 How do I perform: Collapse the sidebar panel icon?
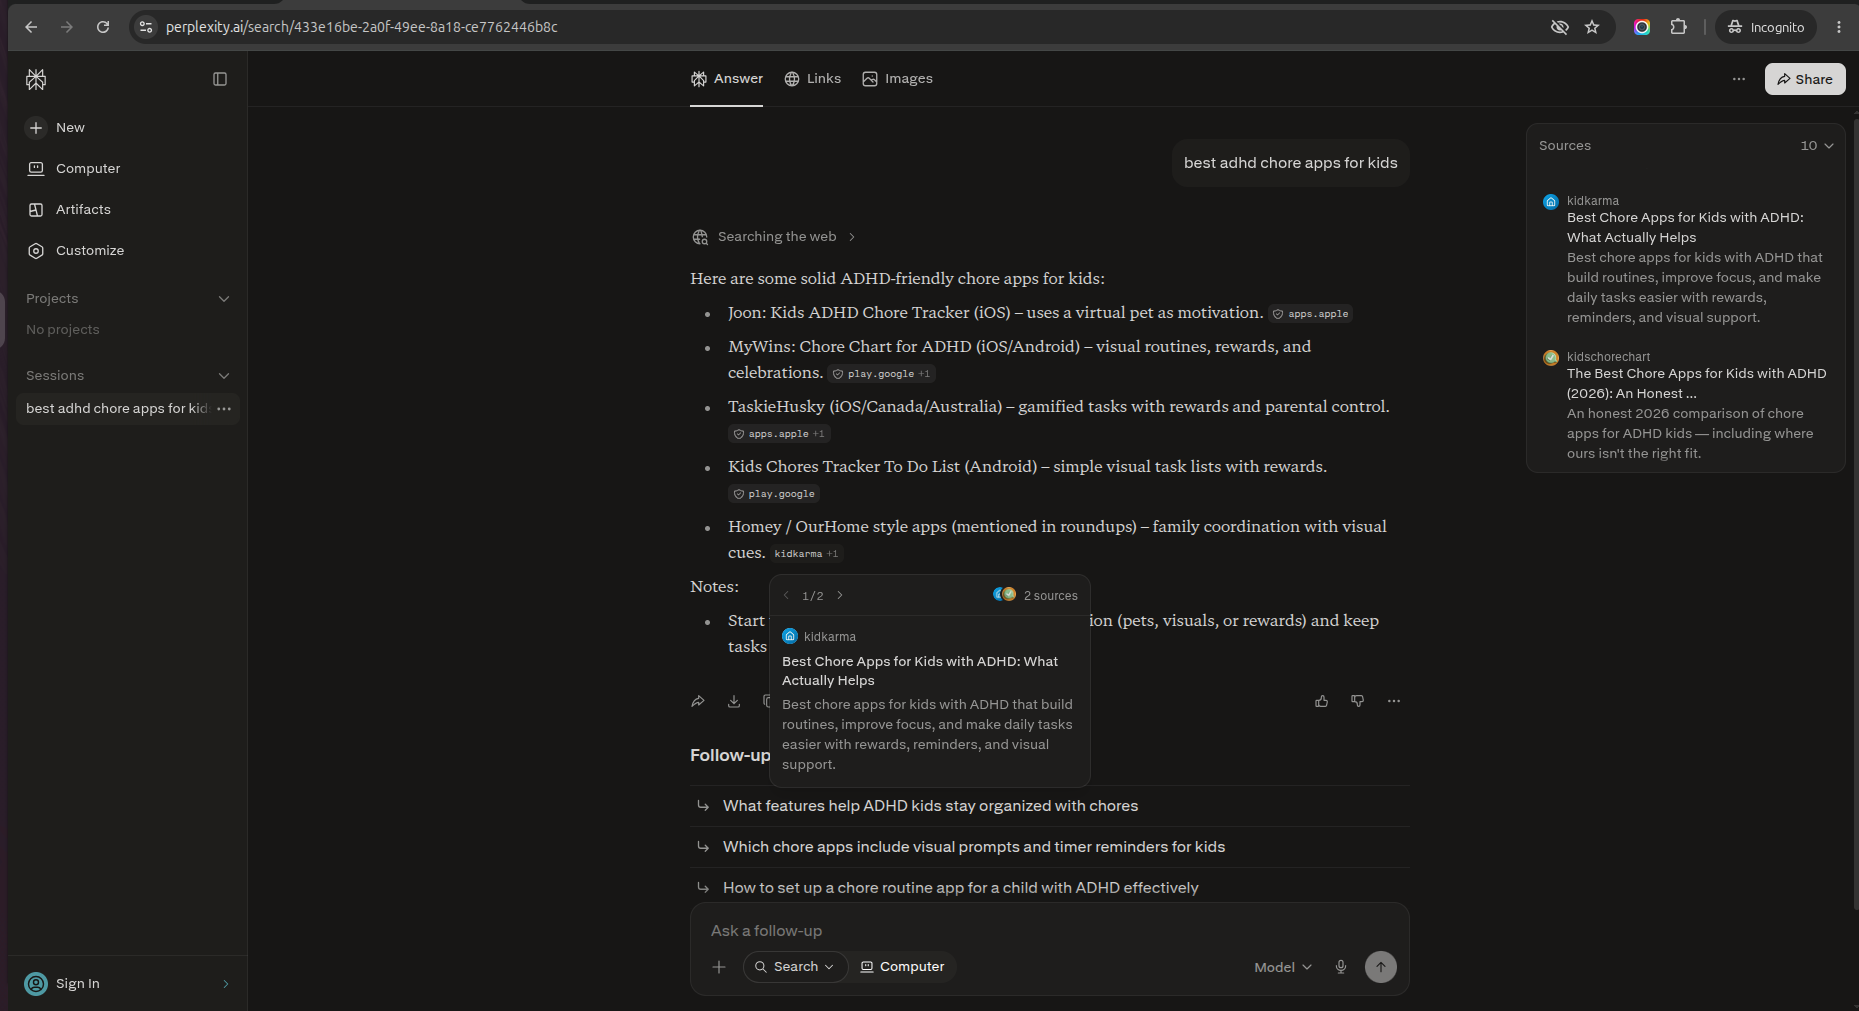(220, 79)
